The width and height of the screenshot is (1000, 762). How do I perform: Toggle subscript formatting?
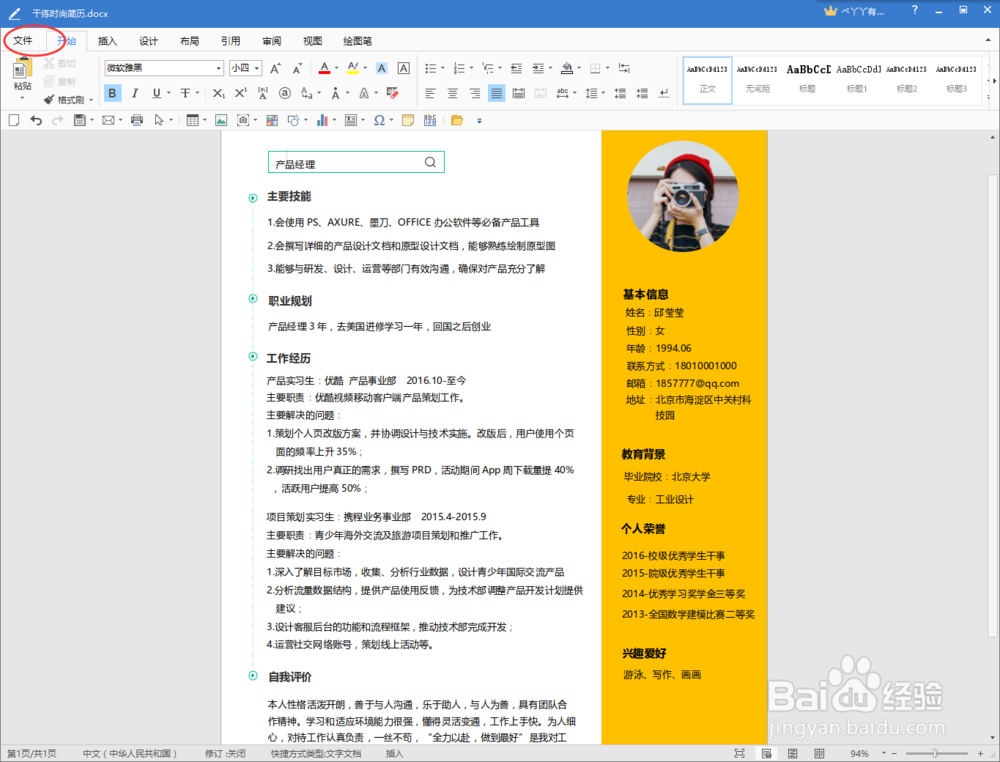click(218, 93)
